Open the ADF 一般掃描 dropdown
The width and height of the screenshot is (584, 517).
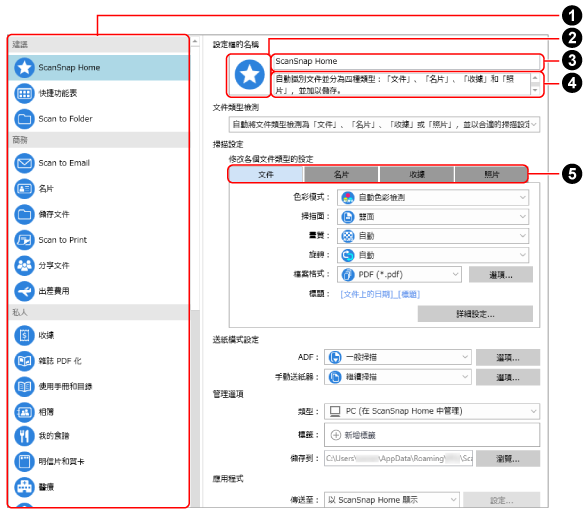398,357
